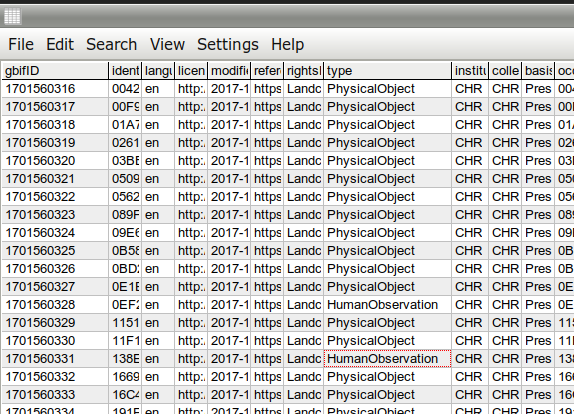
Task: Select the HumanObservation cell in row 1701560328
Action: pyautogui.click(x=387, y=305)
